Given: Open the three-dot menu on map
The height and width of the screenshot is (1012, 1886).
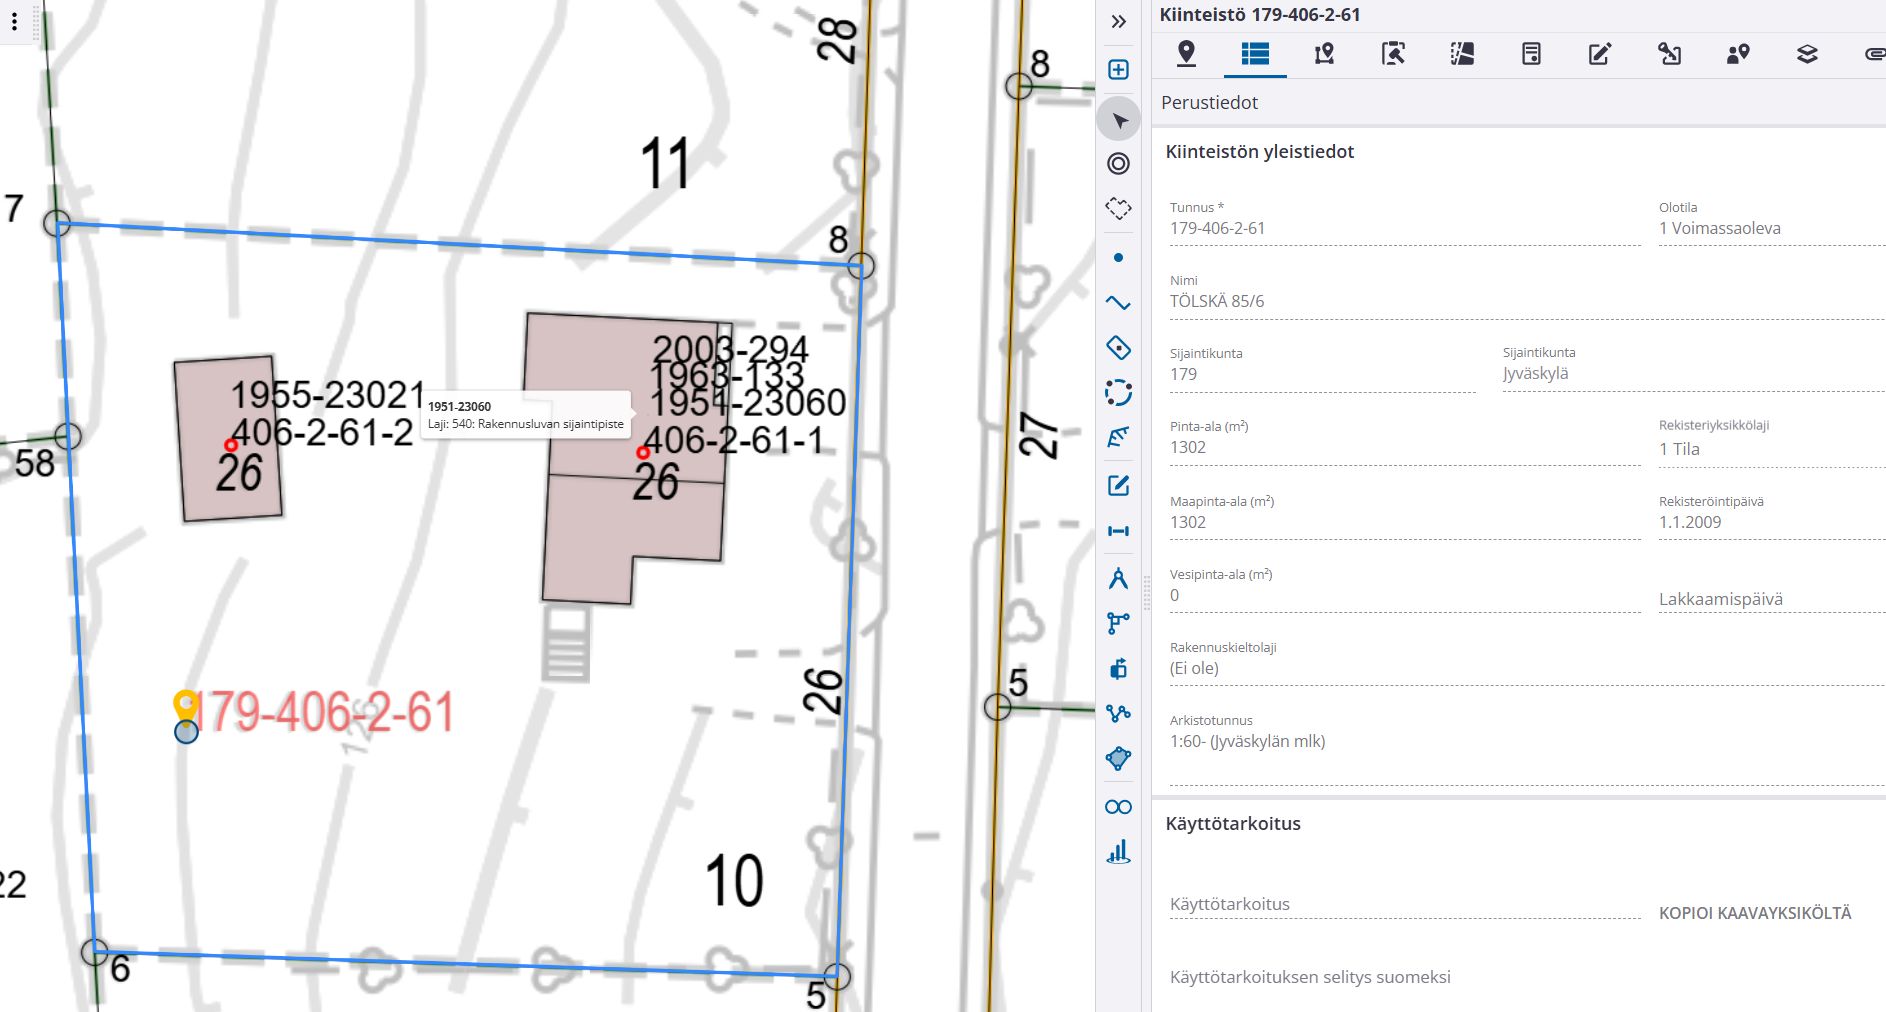Looking at the screenshot, I should coord(14,22).
